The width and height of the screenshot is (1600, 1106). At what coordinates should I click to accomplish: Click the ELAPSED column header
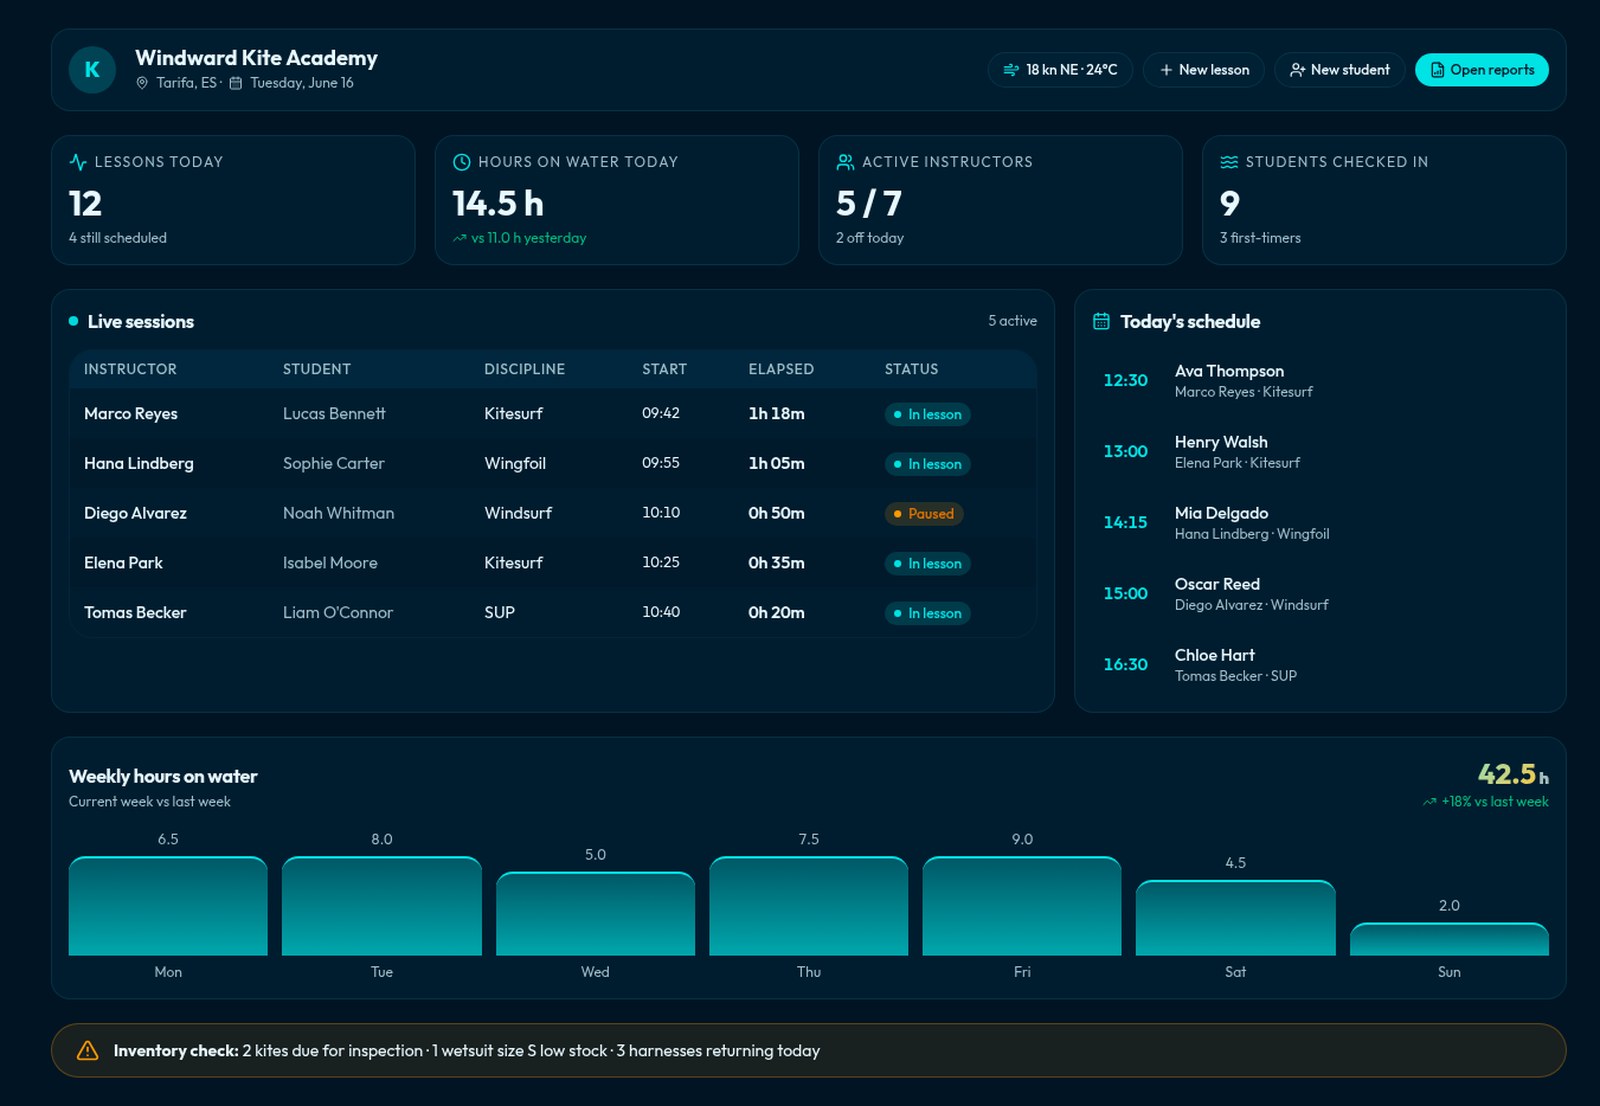781,369
